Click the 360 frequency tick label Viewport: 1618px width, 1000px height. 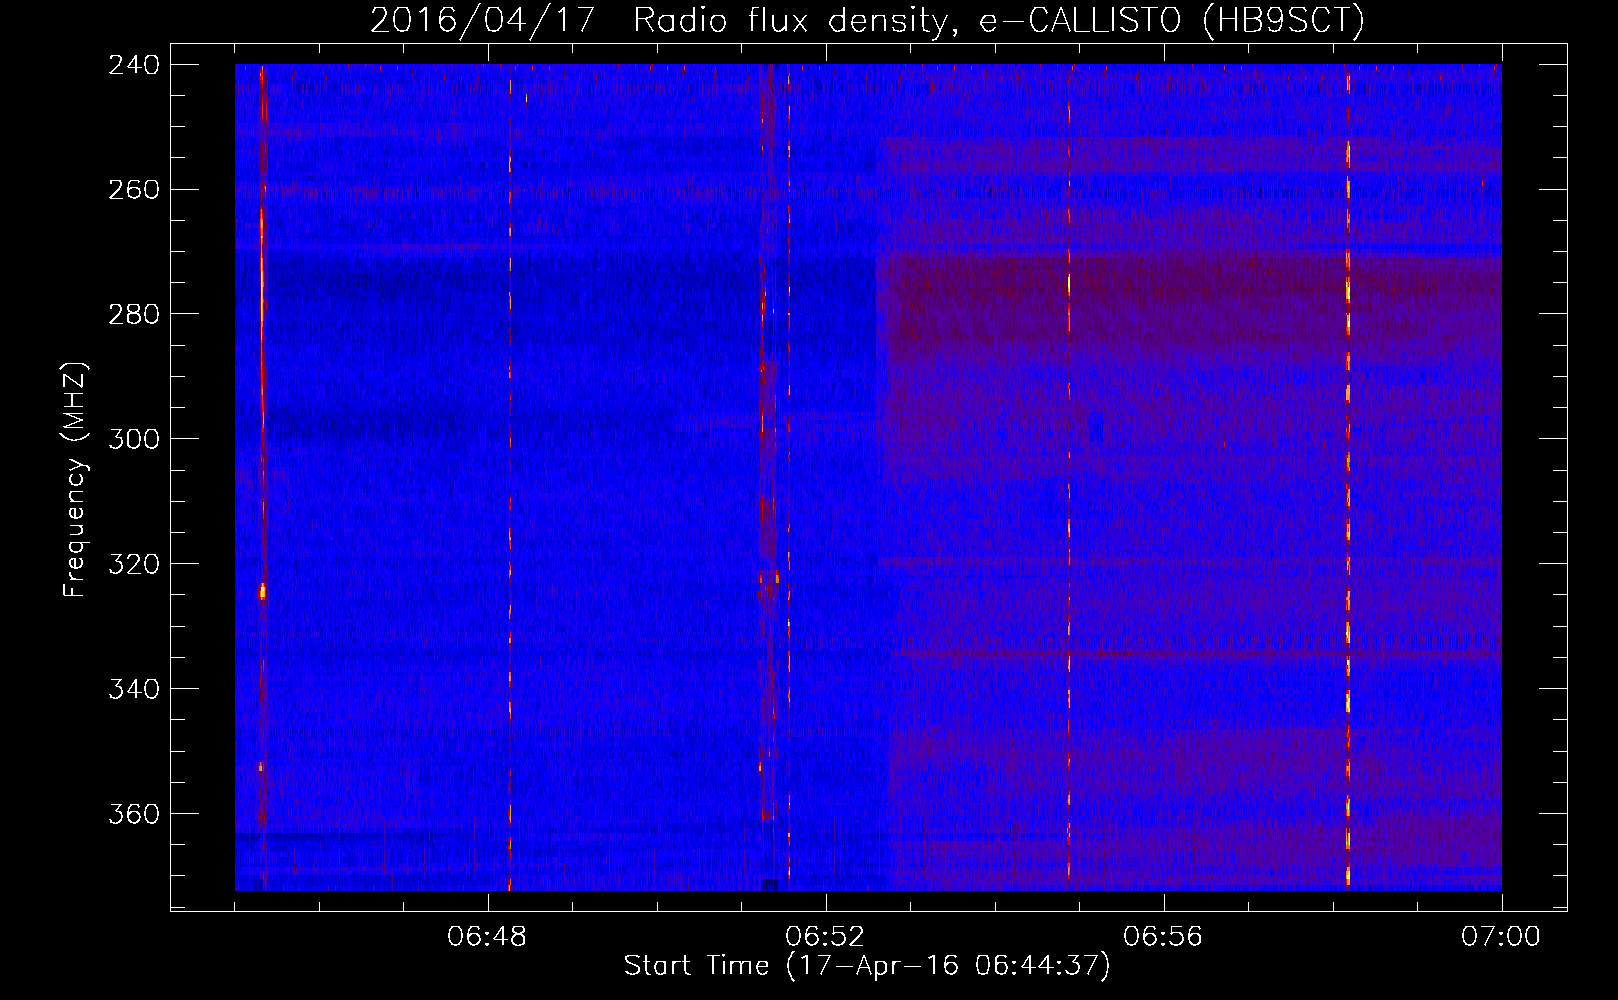pos(134,815)
